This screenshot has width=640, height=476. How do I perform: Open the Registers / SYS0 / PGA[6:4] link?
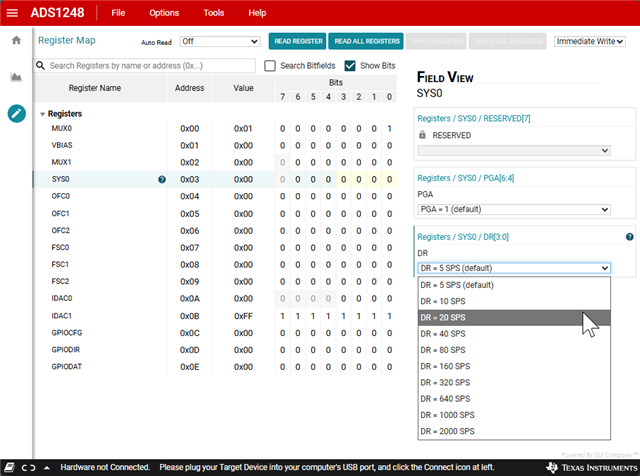pyautogui.click(x=466, y=178)
